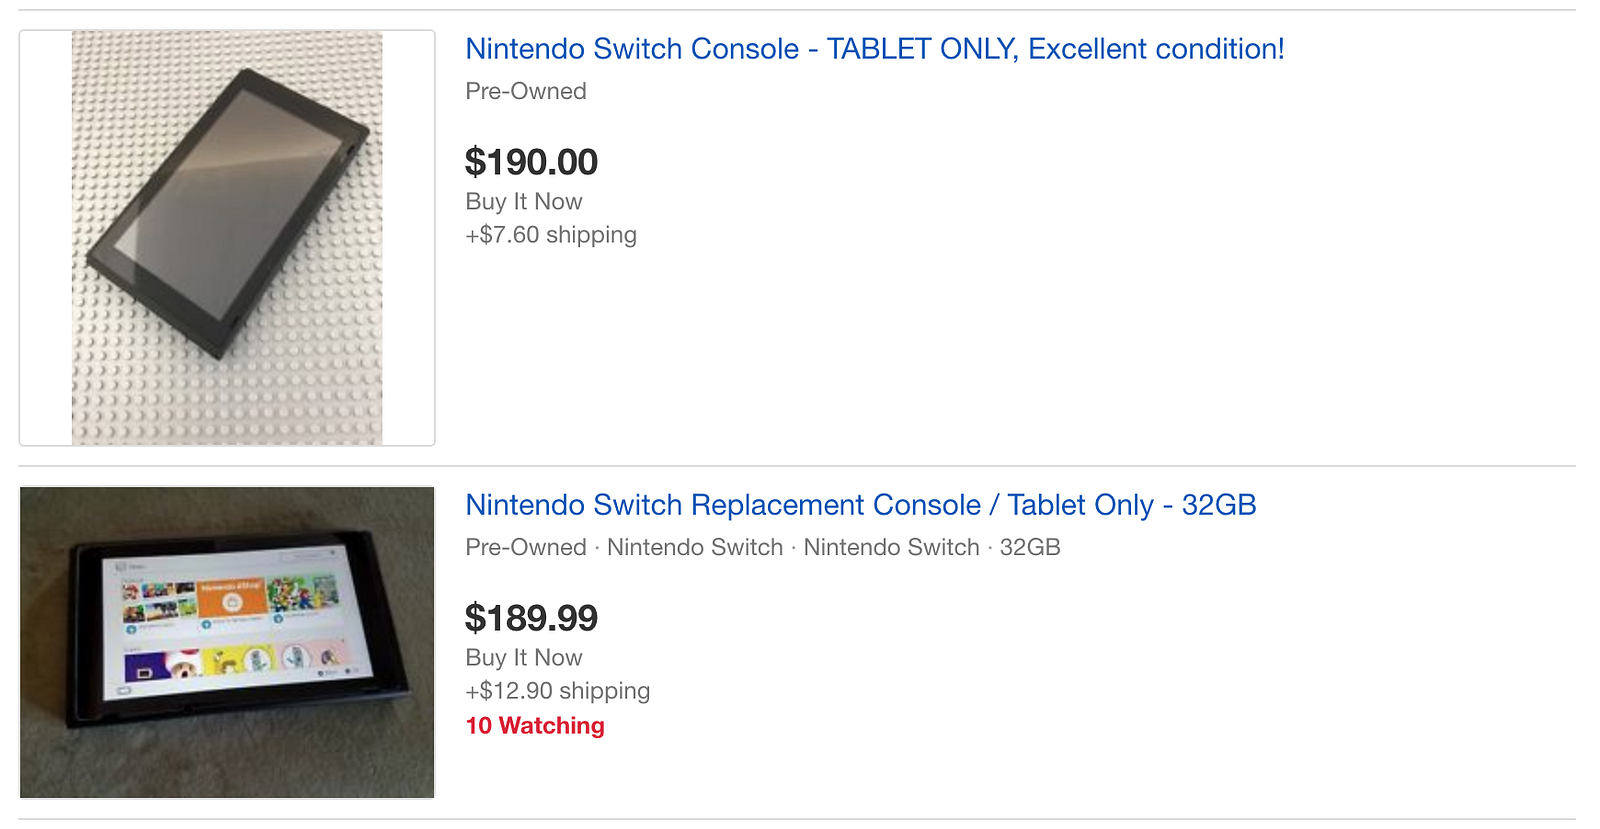Click 'Pre-Owned' under the first listing title
This screenshot has height=829, width=1600.
coord(526,91)
